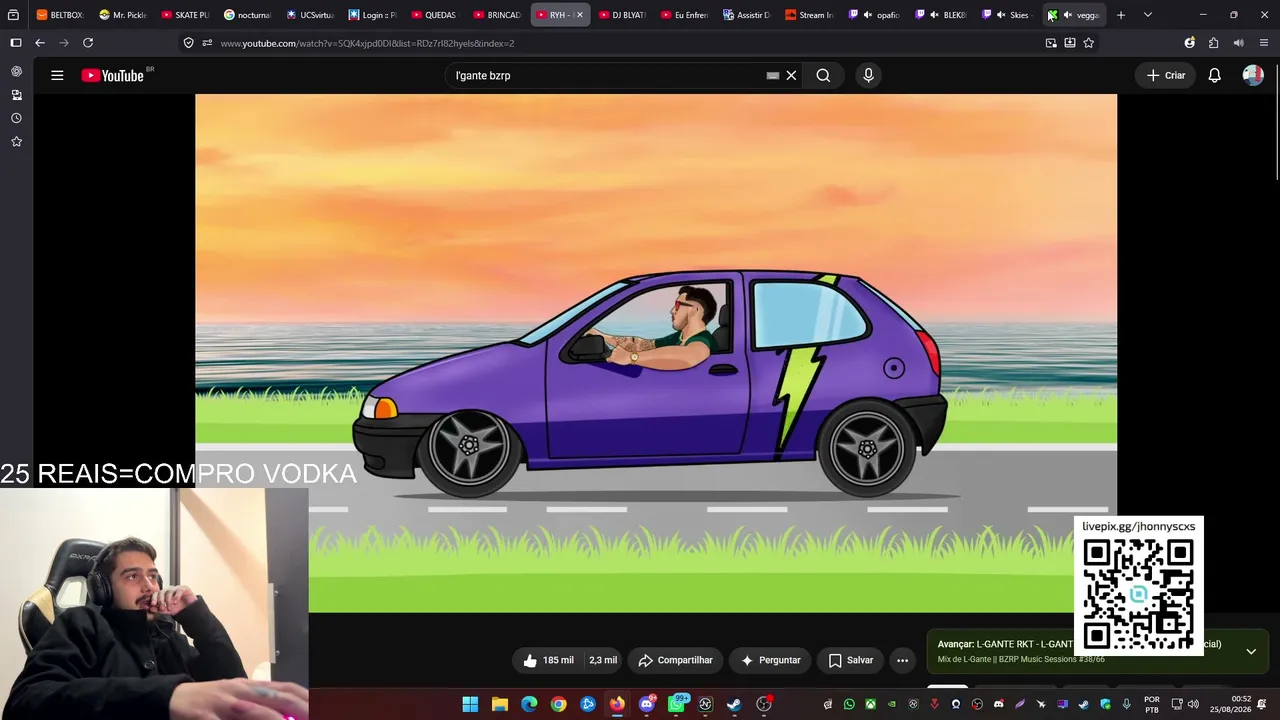Start voice search with the microphone

click(868, 75)
